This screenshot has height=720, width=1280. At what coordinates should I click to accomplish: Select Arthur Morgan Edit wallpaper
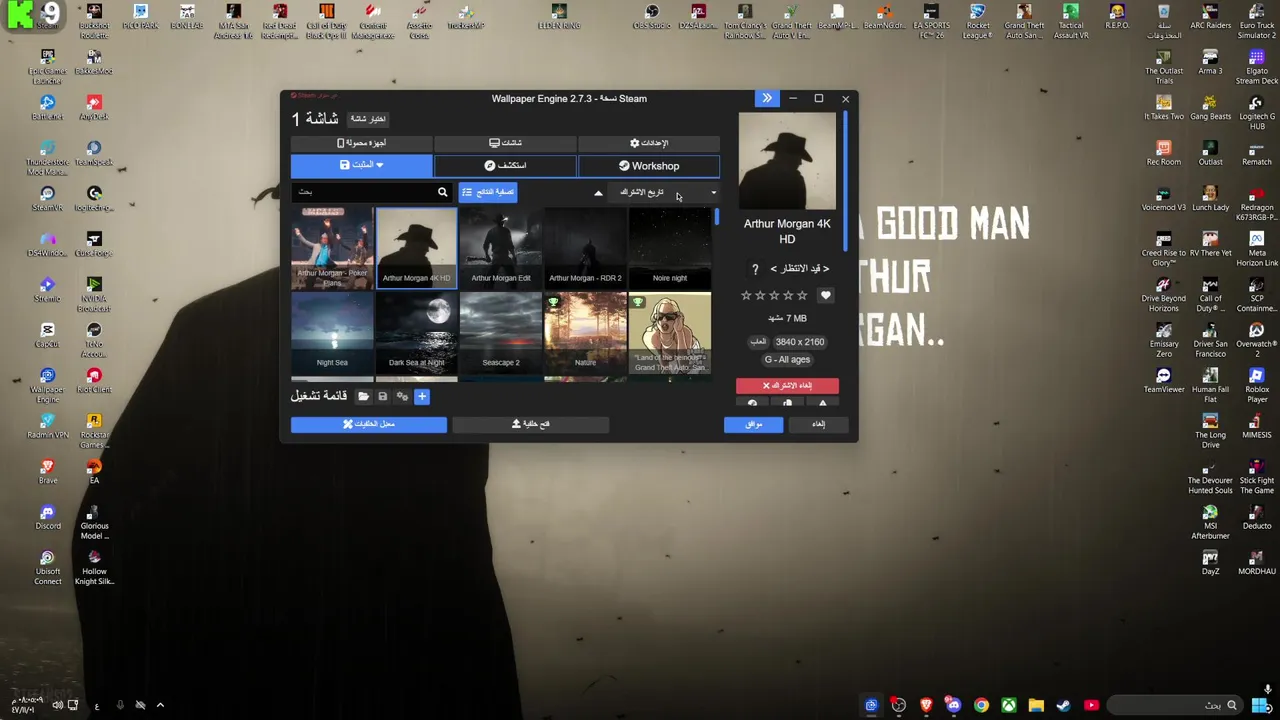coord(501,248)
